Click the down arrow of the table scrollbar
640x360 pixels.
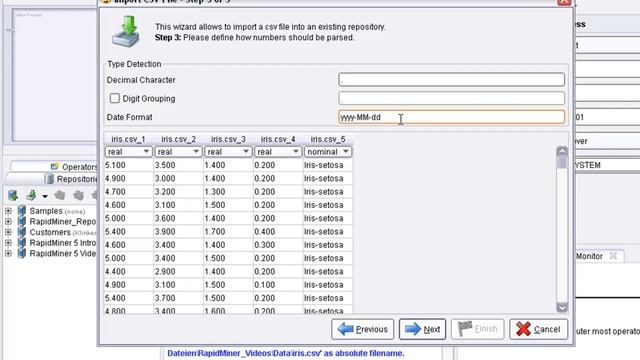point(562,307)
